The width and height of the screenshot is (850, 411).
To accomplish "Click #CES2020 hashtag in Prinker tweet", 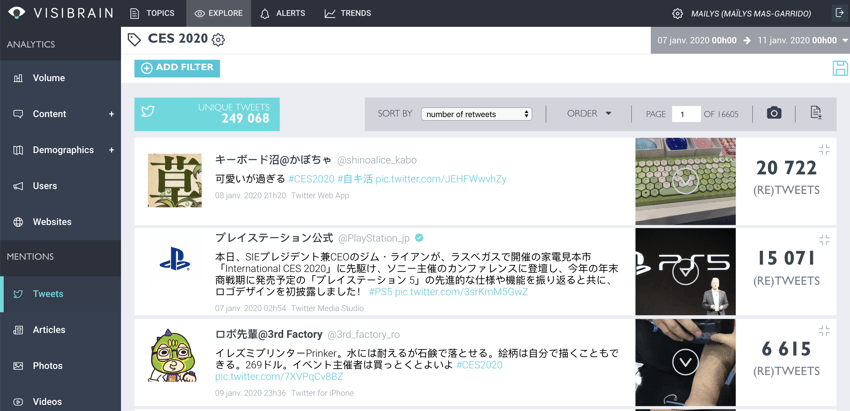I will [479, 365].
